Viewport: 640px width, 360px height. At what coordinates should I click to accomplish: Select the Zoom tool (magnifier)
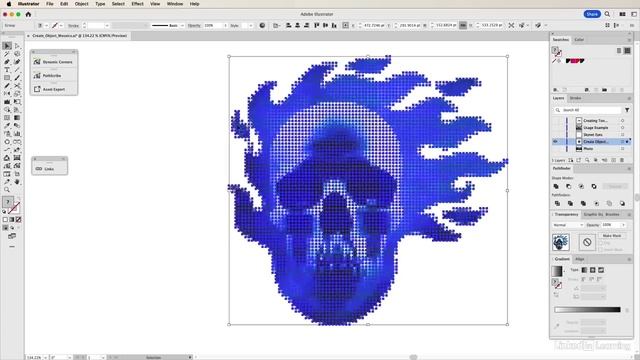point(7,190)
